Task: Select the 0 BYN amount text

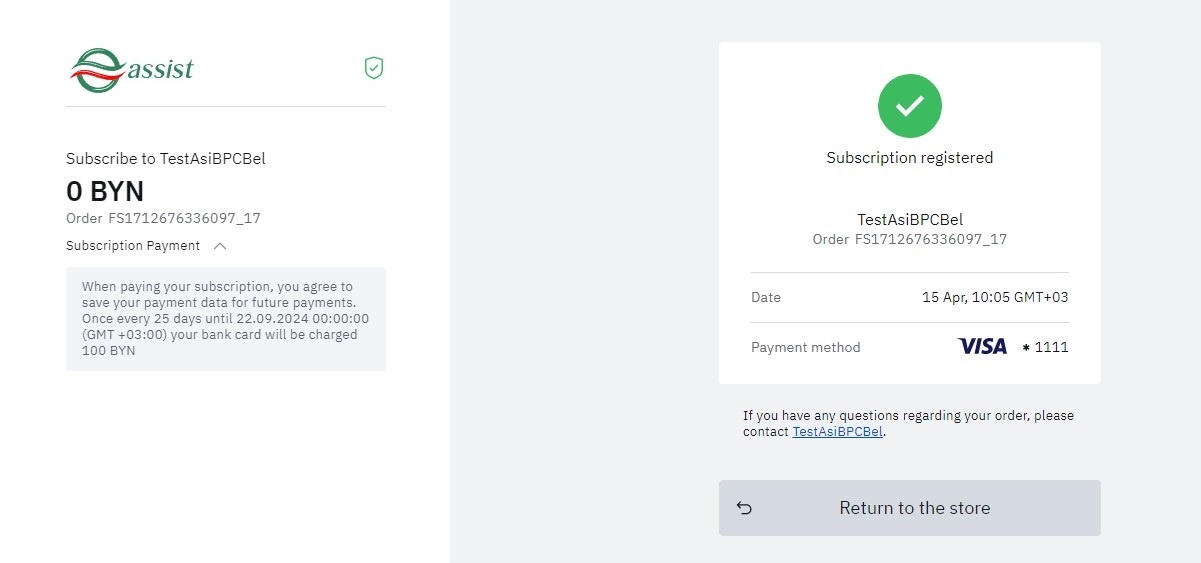Action: coord(105,191)
